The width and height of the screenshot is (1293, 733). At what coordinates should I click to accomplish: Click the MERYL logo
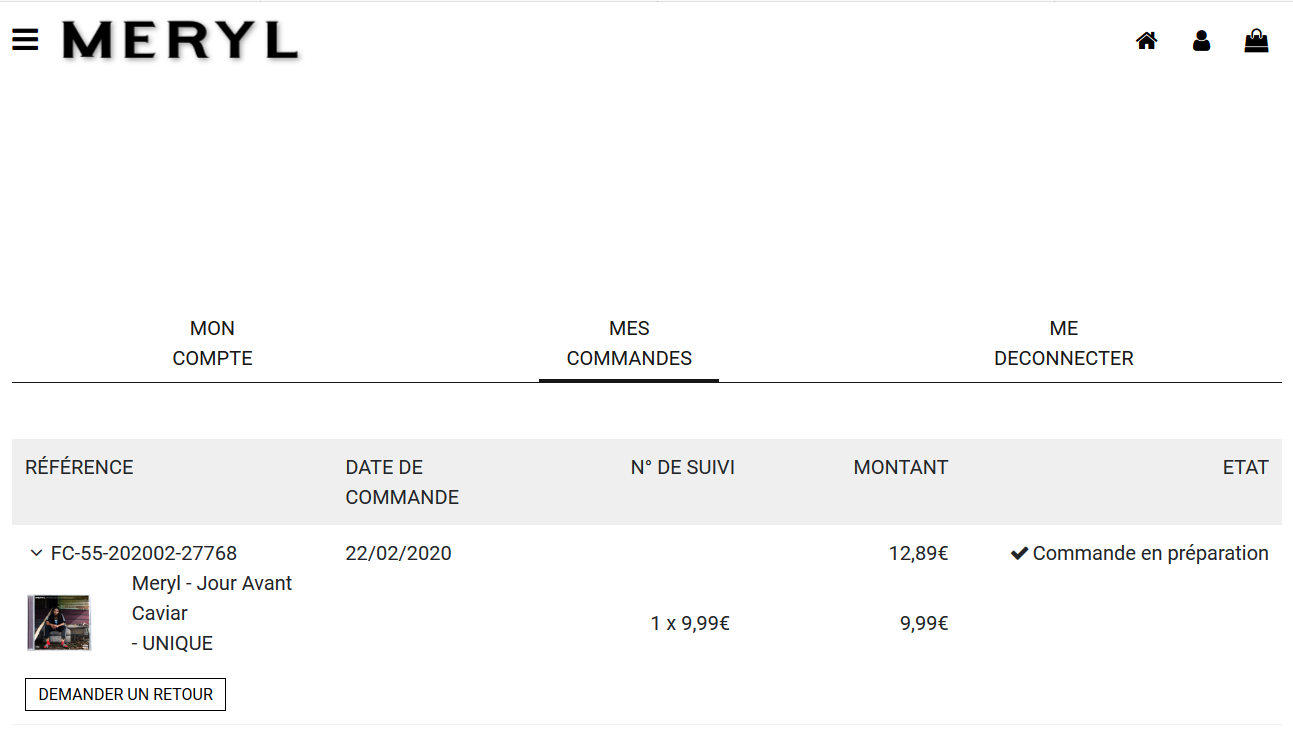[180, 41]
